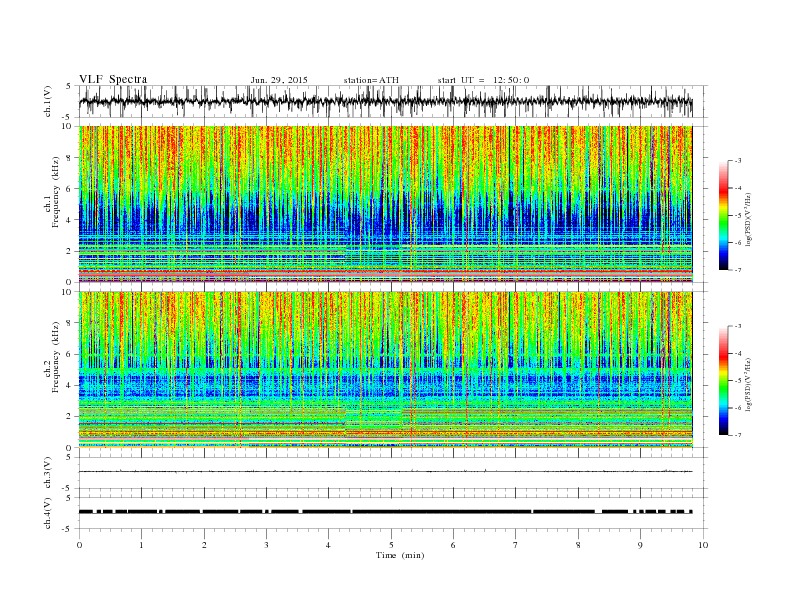This screenshot has width=792, height=612.
Task: Click the "4" kHz tick on ch.2 spectrogram
Action: tap(70, 386)
